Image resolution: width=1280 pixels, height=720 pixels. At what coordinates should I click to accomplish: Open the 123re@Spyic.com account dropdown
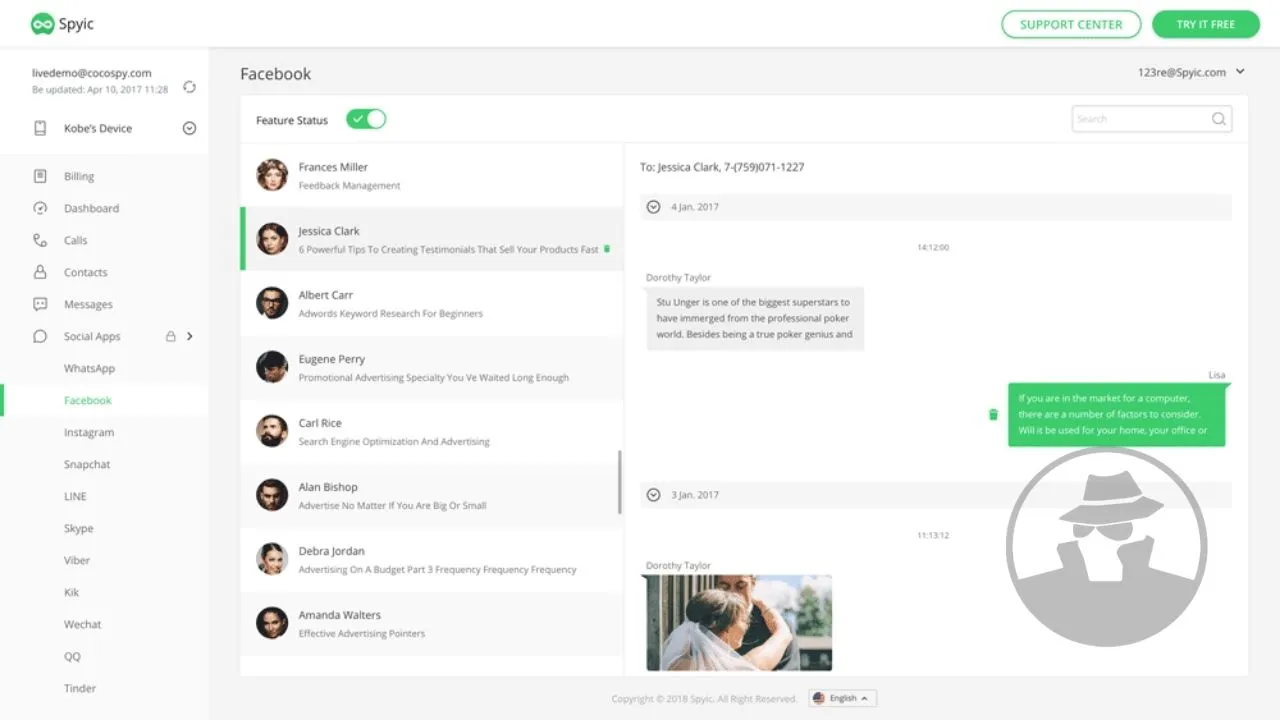[x=1191, y=72]
